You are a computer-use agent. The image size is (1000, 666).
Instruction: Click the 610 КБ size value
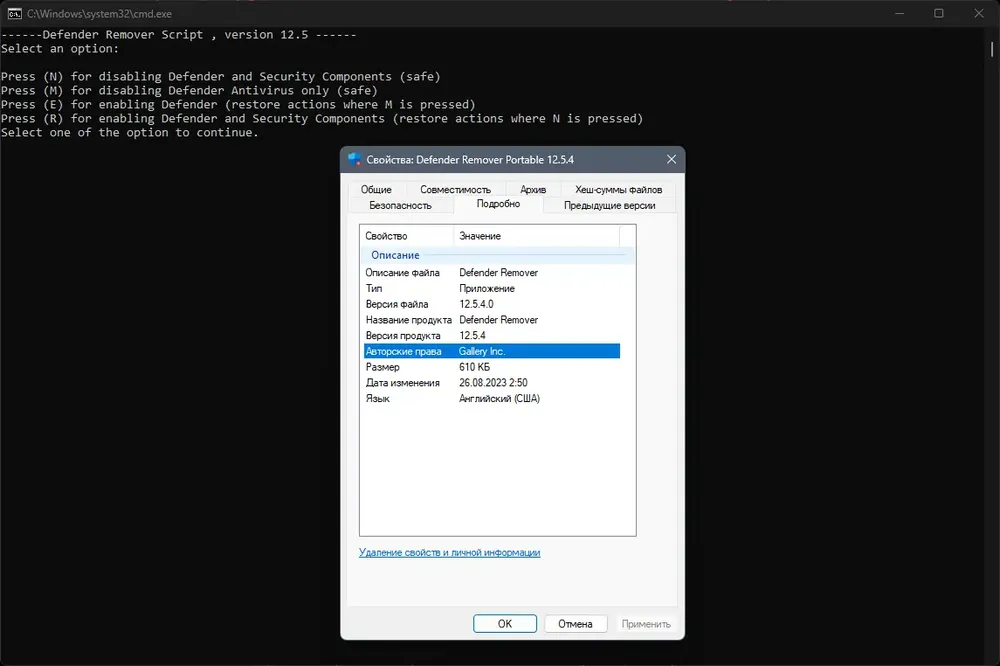click(474, 367)
